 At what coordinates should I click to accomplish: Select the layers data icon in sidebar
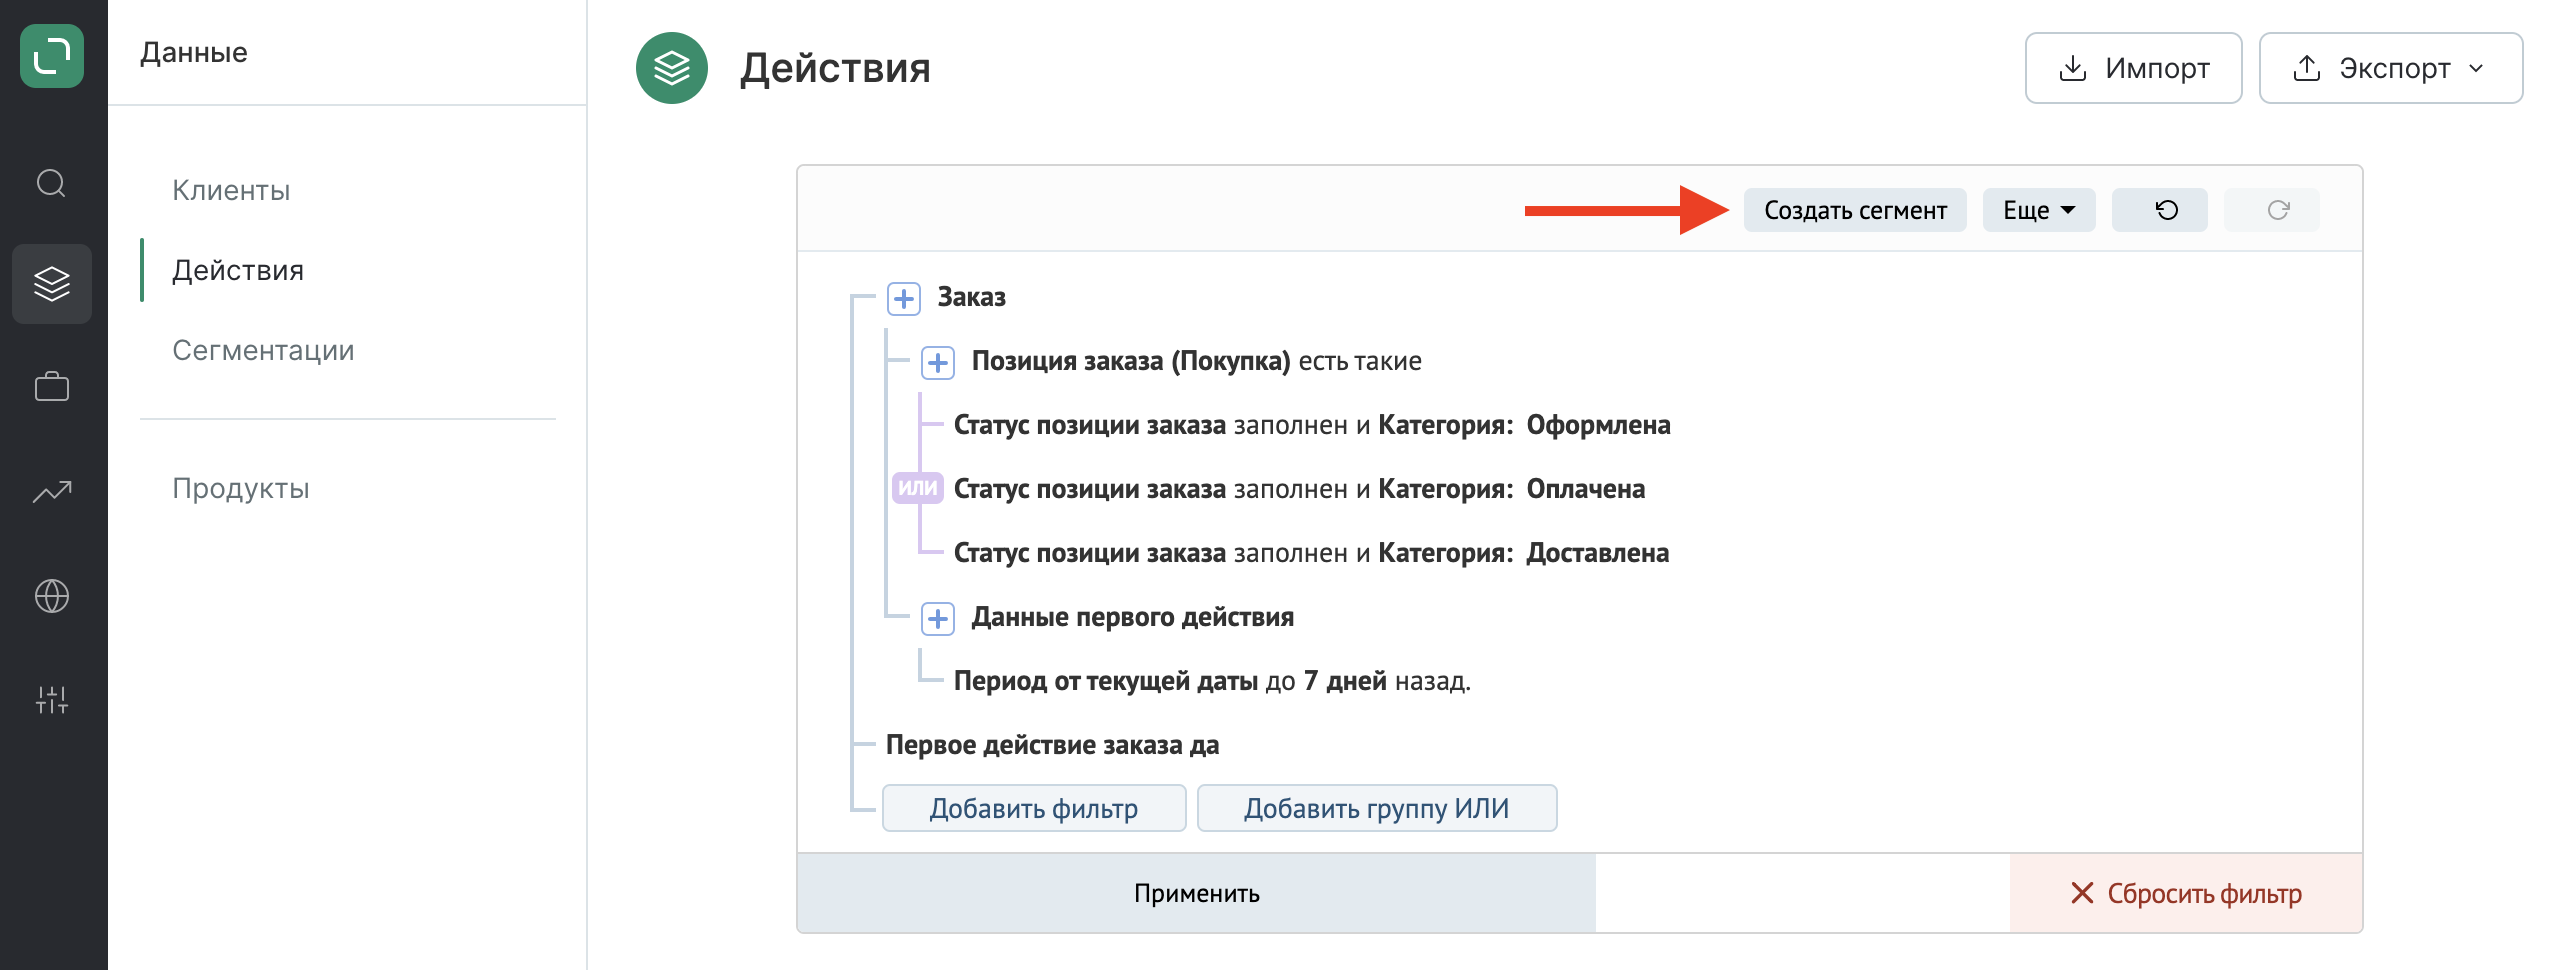tap(52, 284)
